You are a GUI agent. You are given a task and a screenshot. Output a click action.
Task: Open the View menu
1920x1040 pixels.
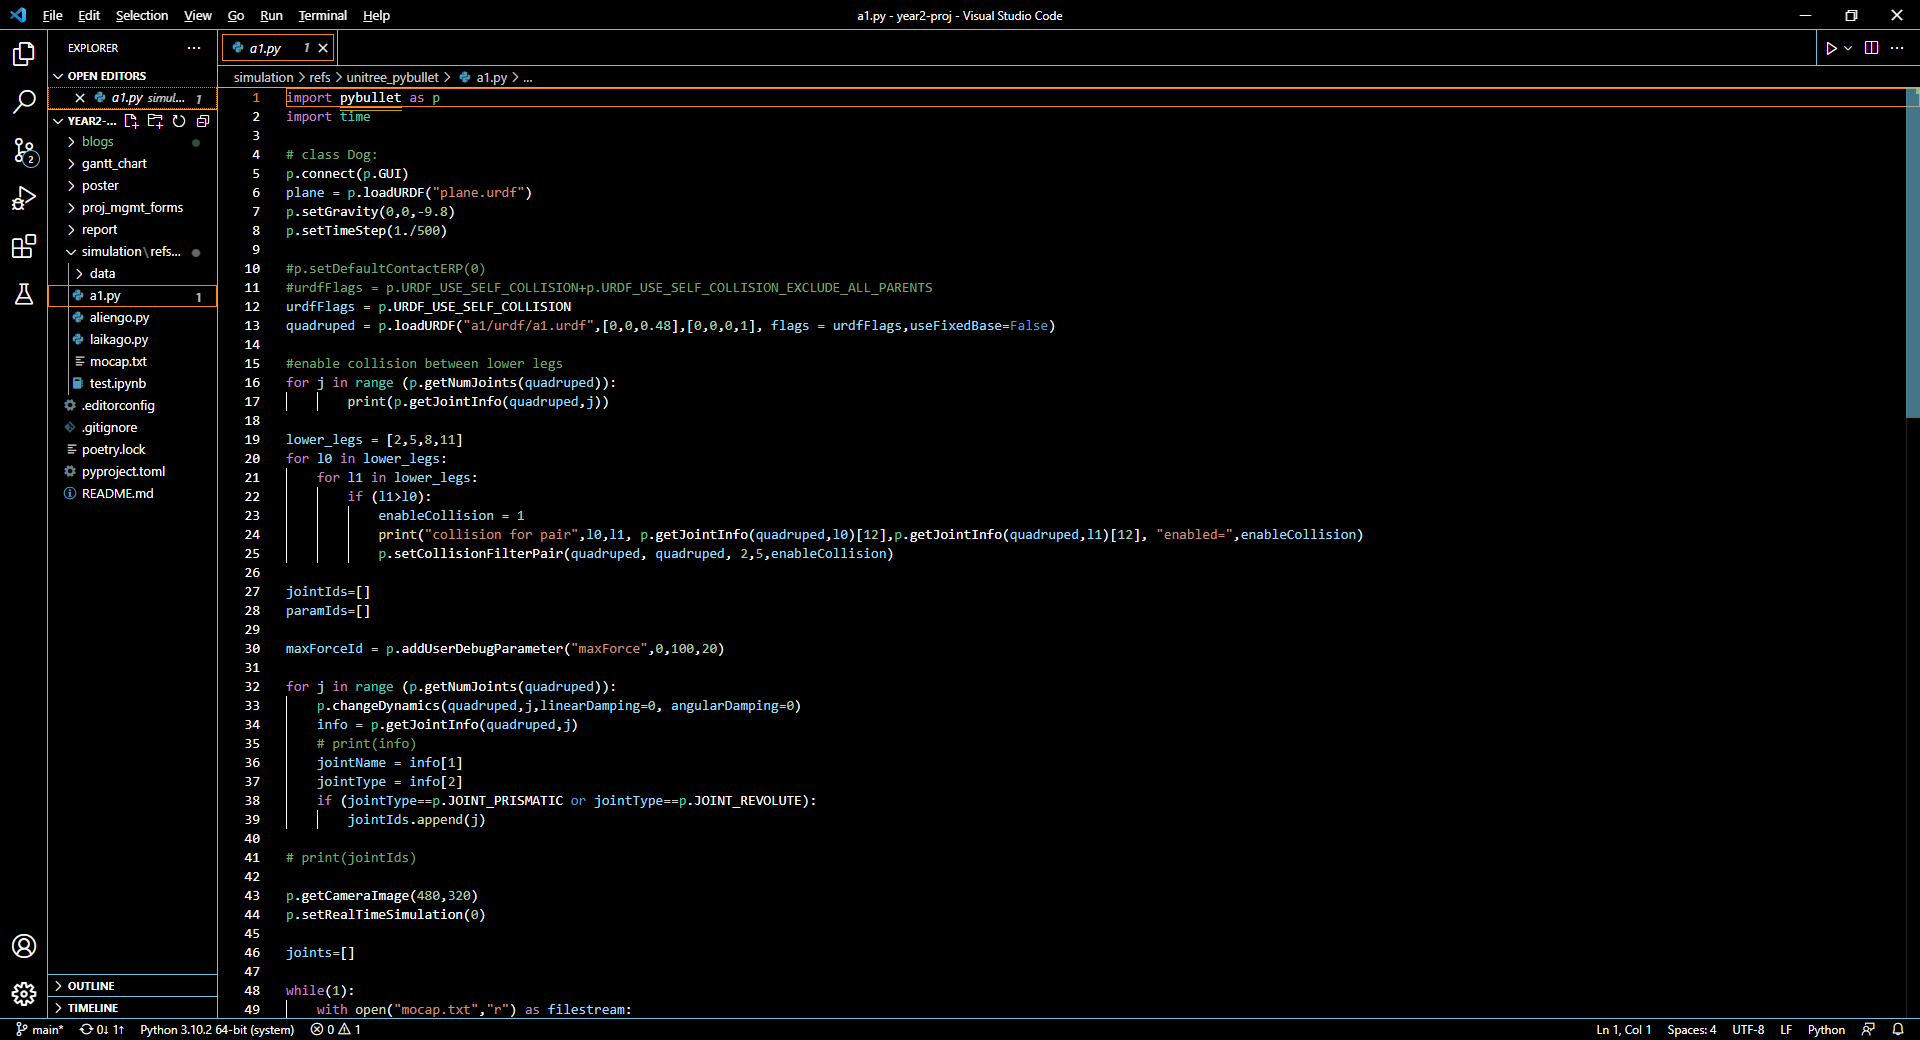coord(198,15)
